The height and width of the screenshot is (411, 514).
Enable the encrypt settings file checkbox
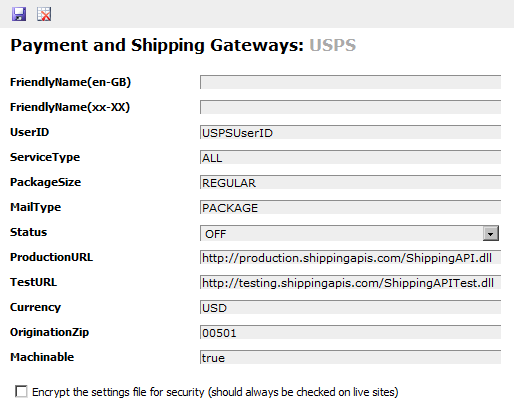click(21, 391)
